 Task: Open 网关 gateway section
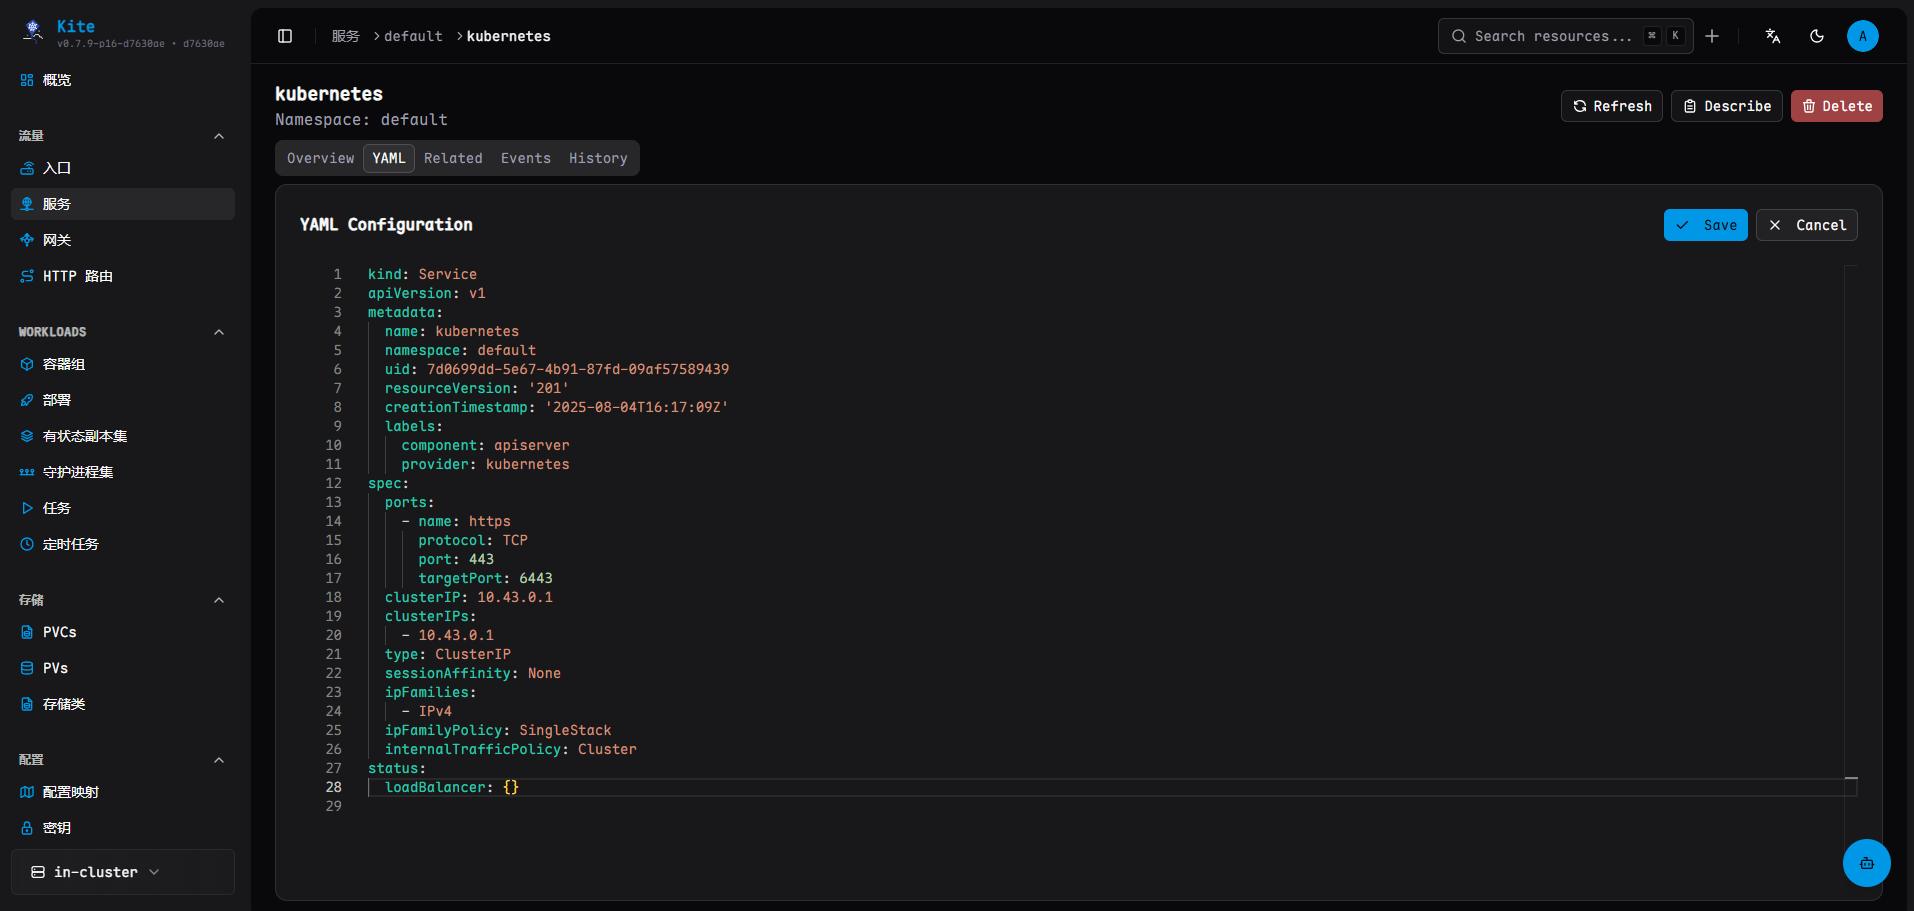56,240
